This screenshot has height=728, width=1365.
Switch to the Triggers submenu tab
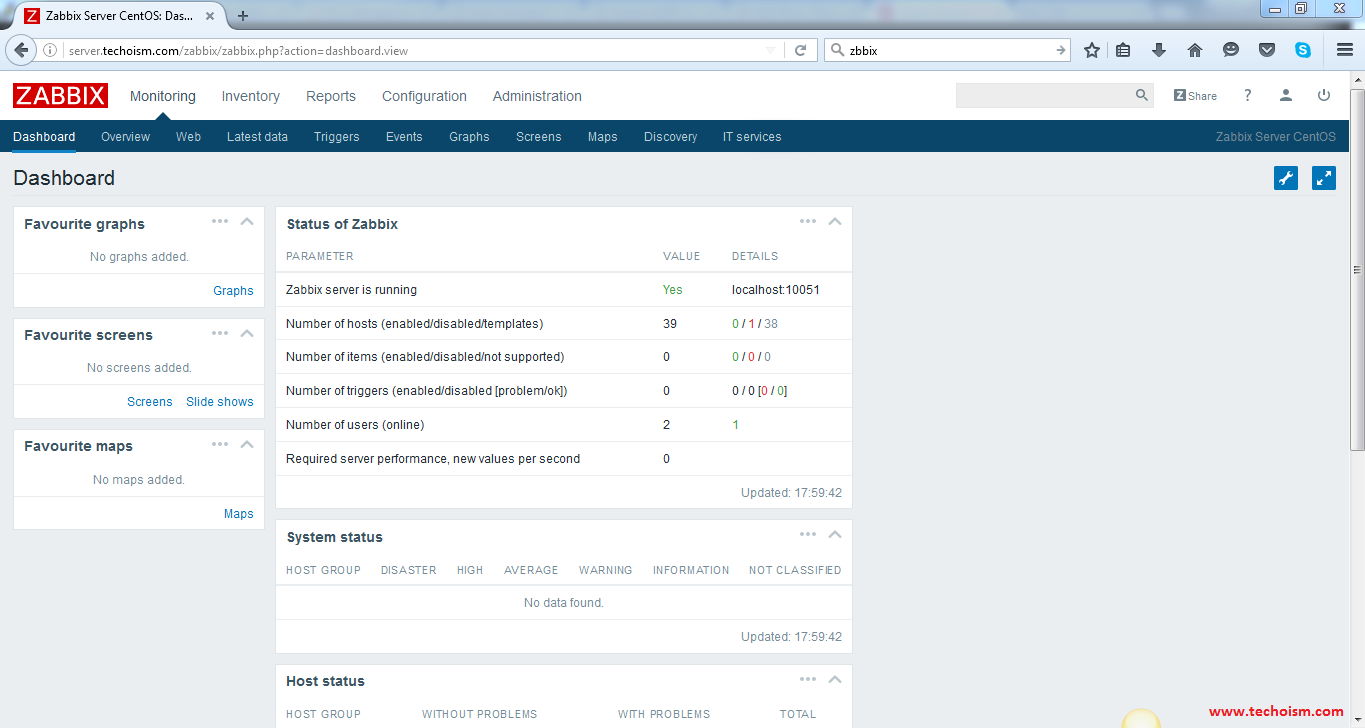tap(336, 137)
